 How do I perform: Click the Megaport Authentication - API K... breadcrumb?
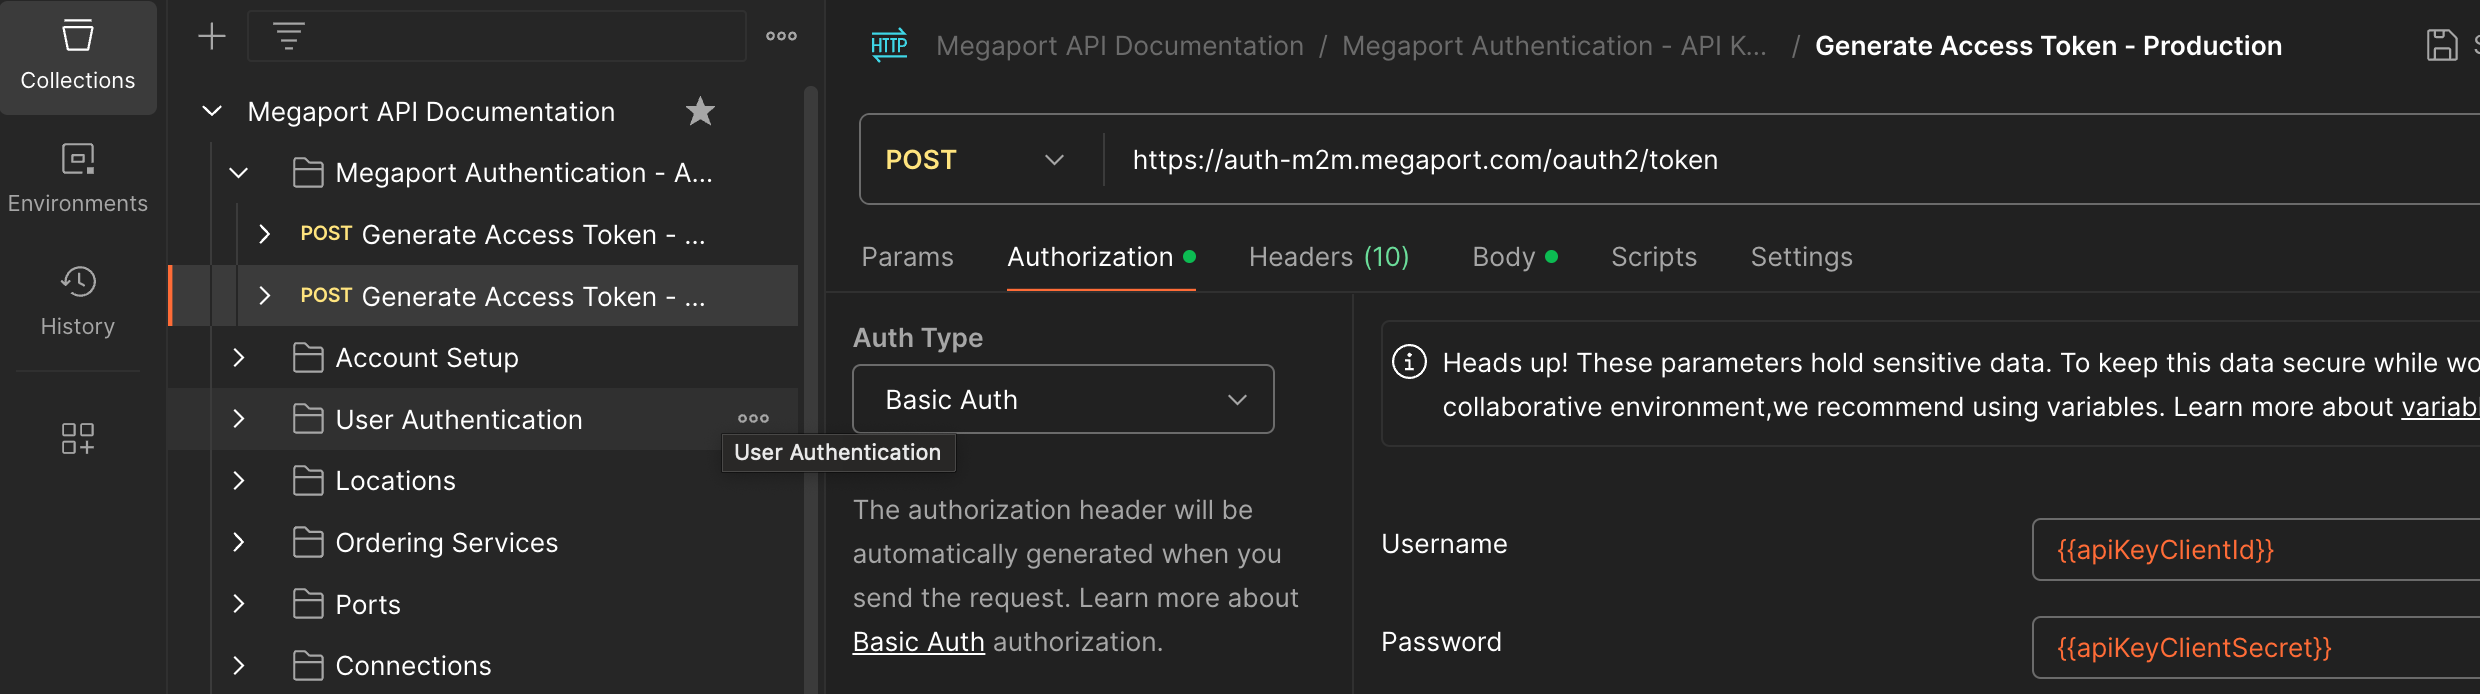pos(1554,46)
